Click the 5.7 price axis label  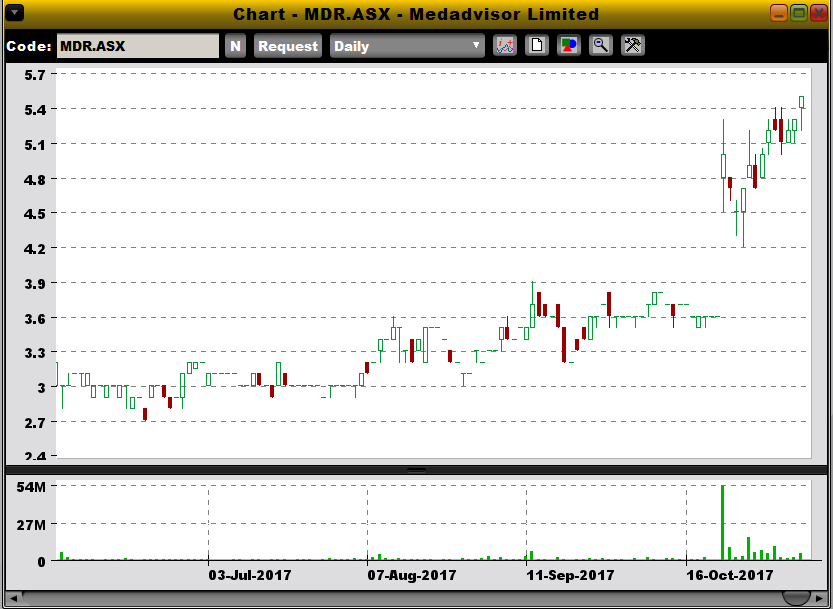point(35,75)
